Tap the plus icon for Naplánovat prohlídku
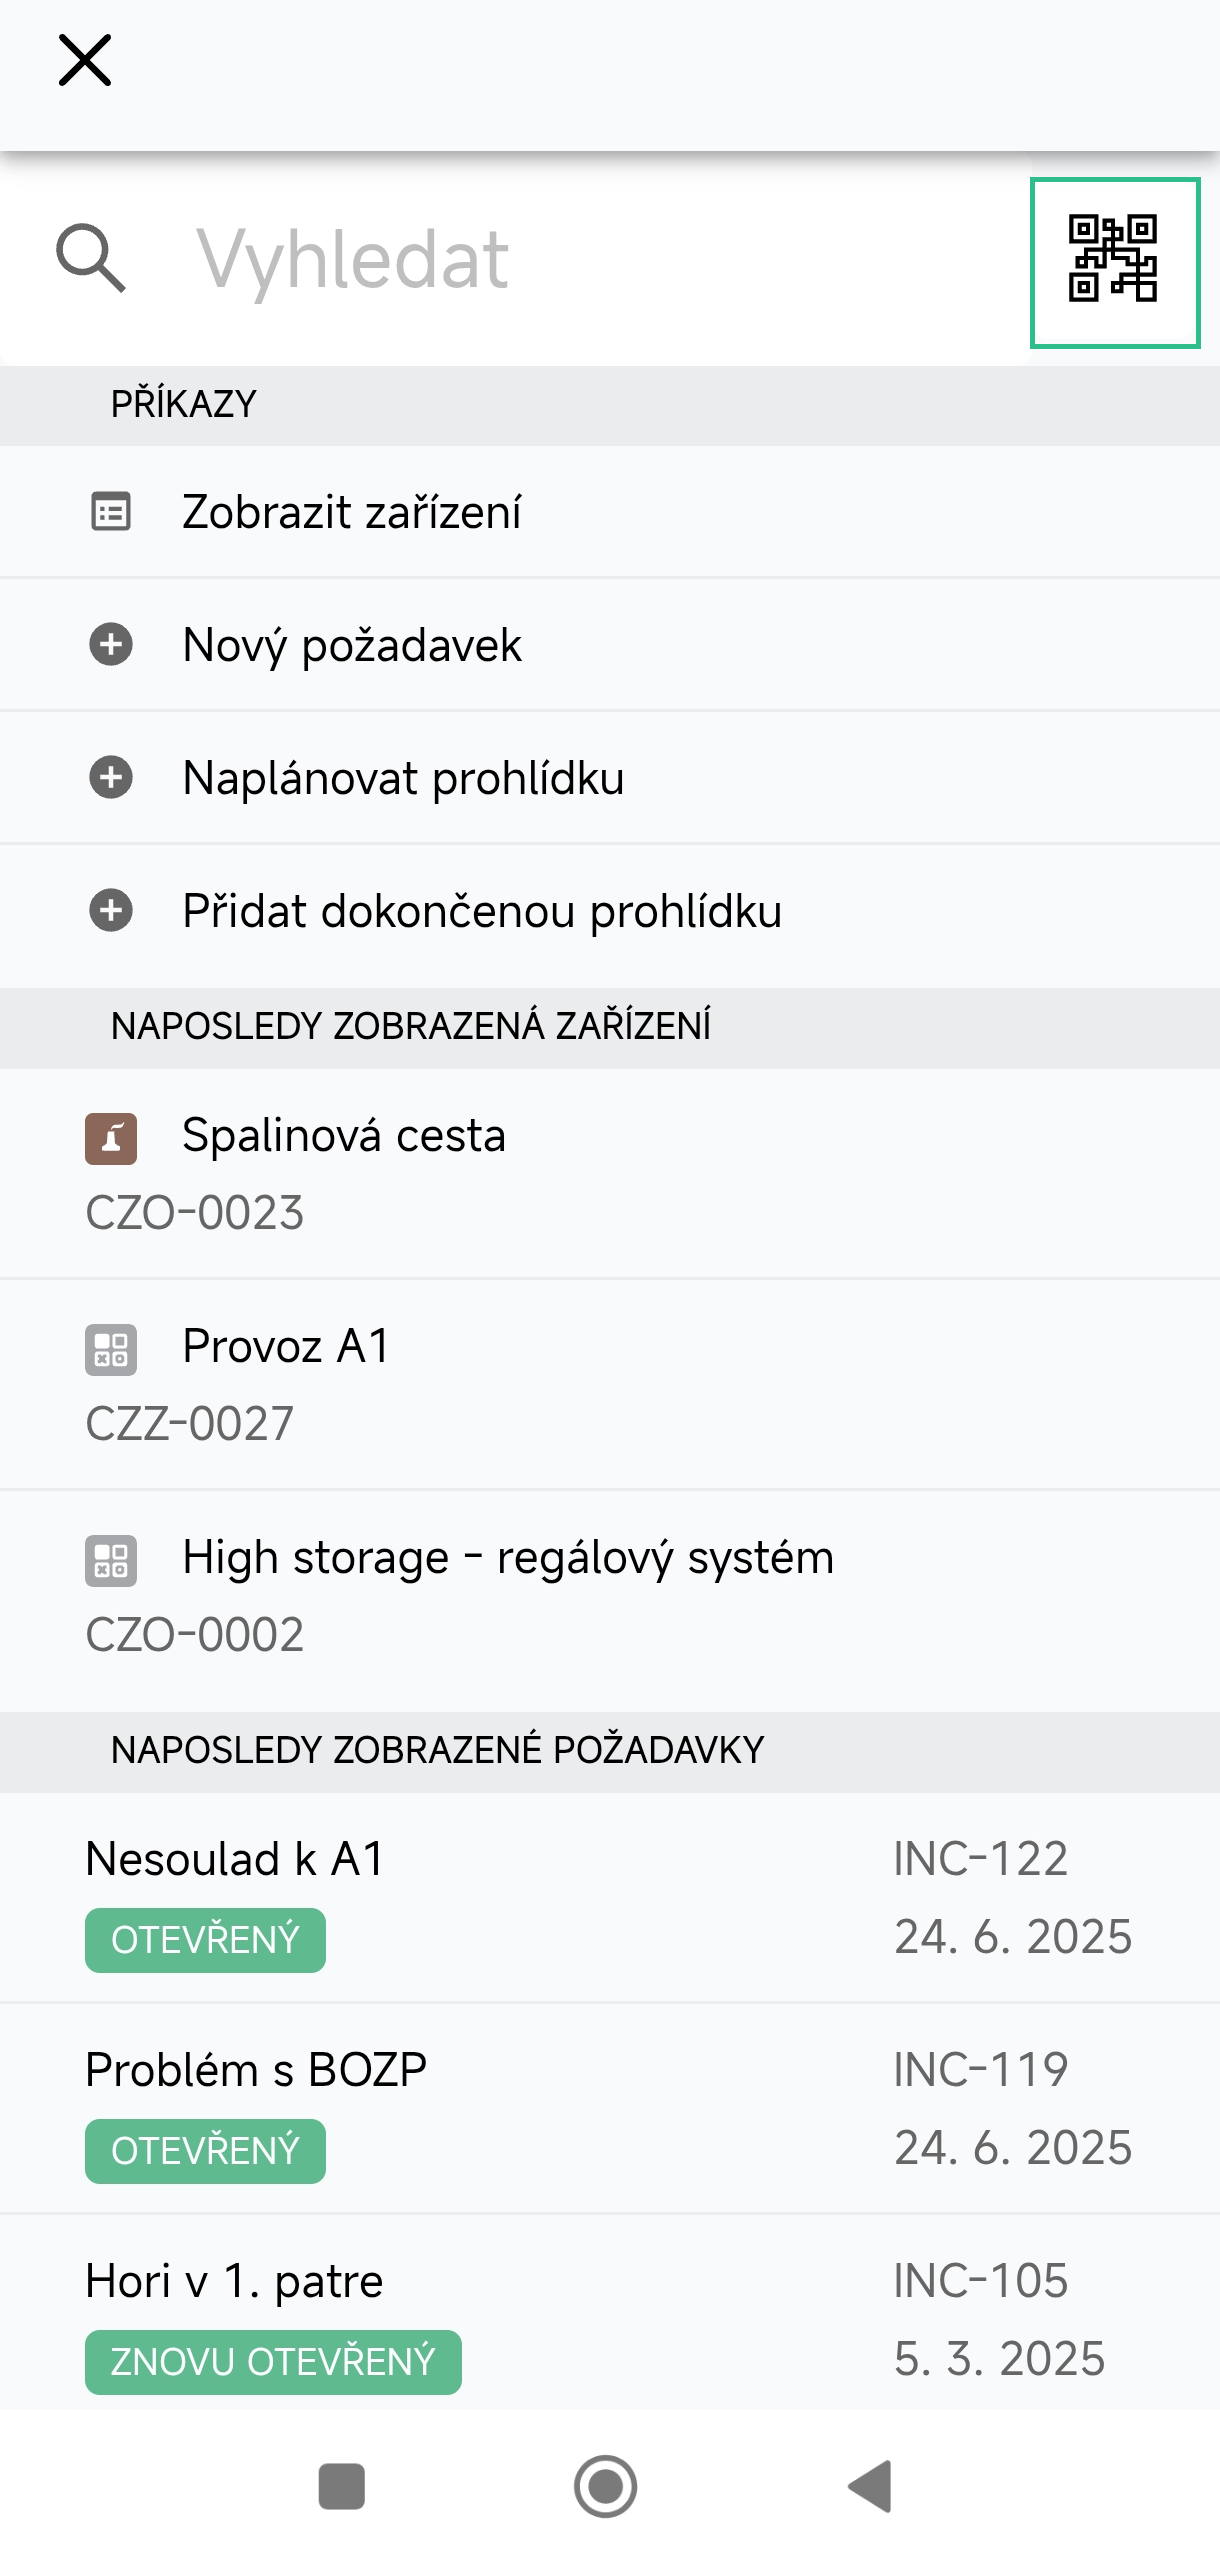 pos(112,778)
